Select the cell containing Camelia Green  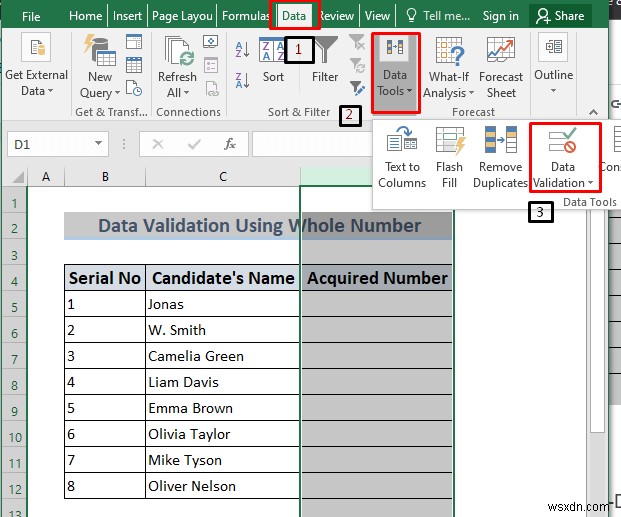[223, 356]
